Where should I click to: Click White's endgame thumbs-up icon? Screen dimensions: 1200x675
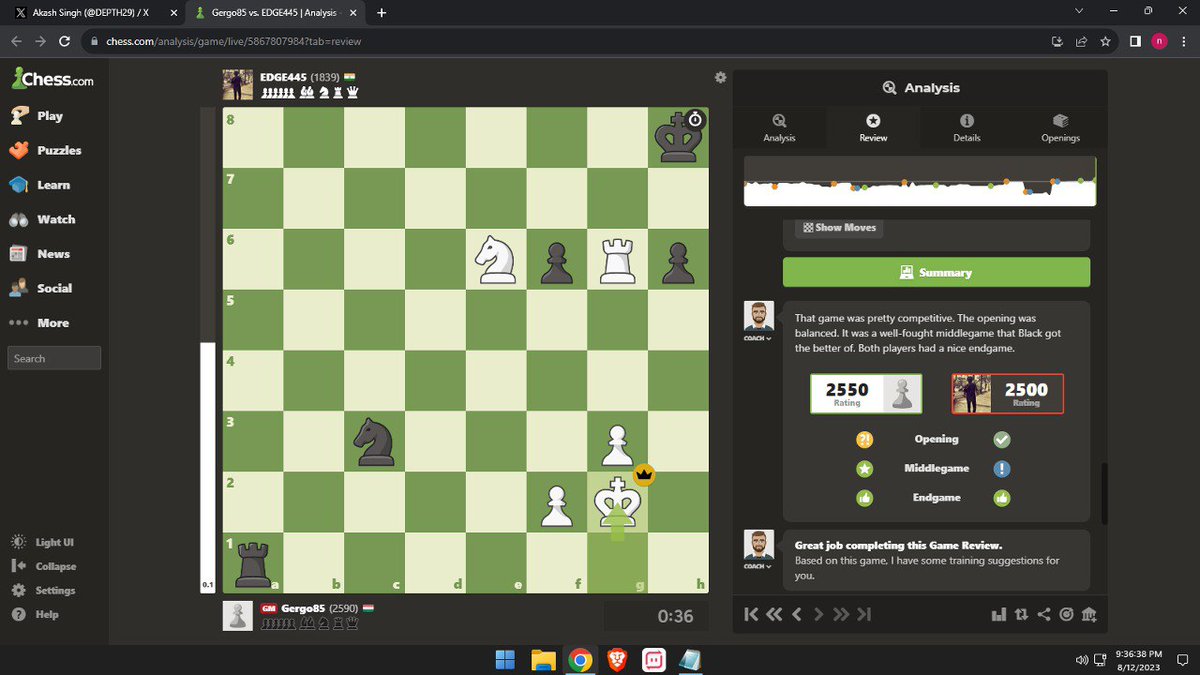click(x=865, y=497)
